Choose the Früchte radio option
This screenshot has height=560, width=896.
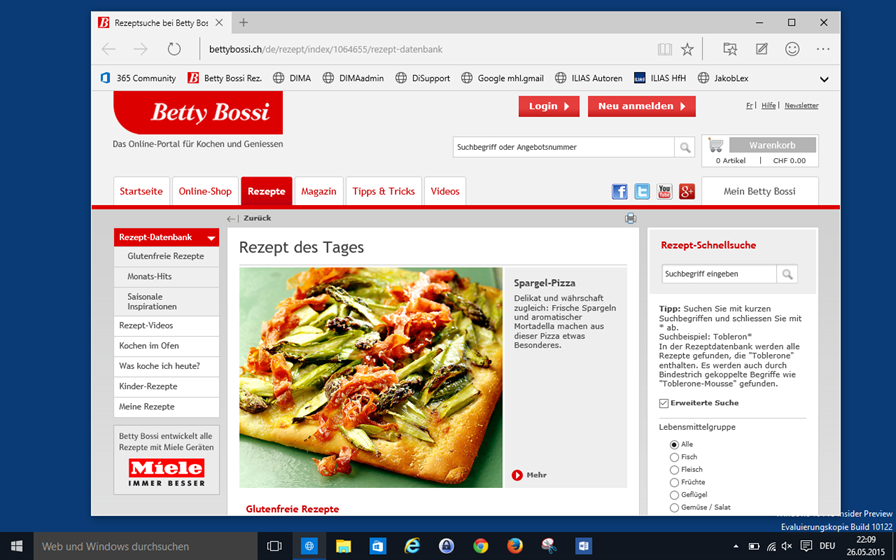674,483
